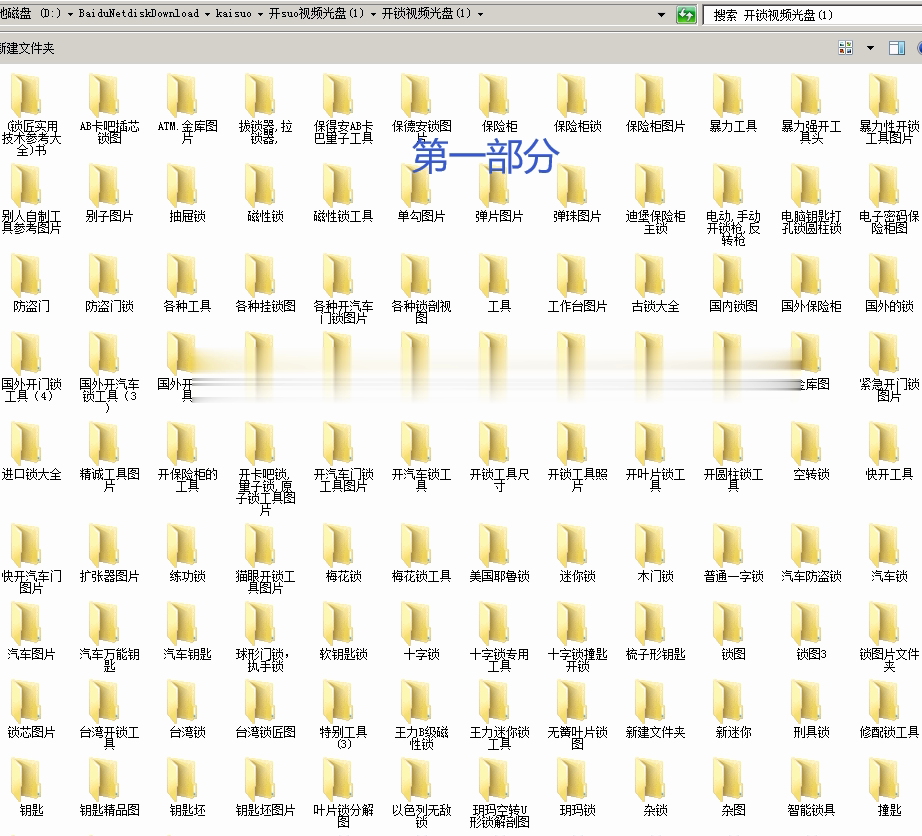Click kaisuo in the address breadcrumb
Viewport: 922px width, 836px height.
click(x=233, y=13)
